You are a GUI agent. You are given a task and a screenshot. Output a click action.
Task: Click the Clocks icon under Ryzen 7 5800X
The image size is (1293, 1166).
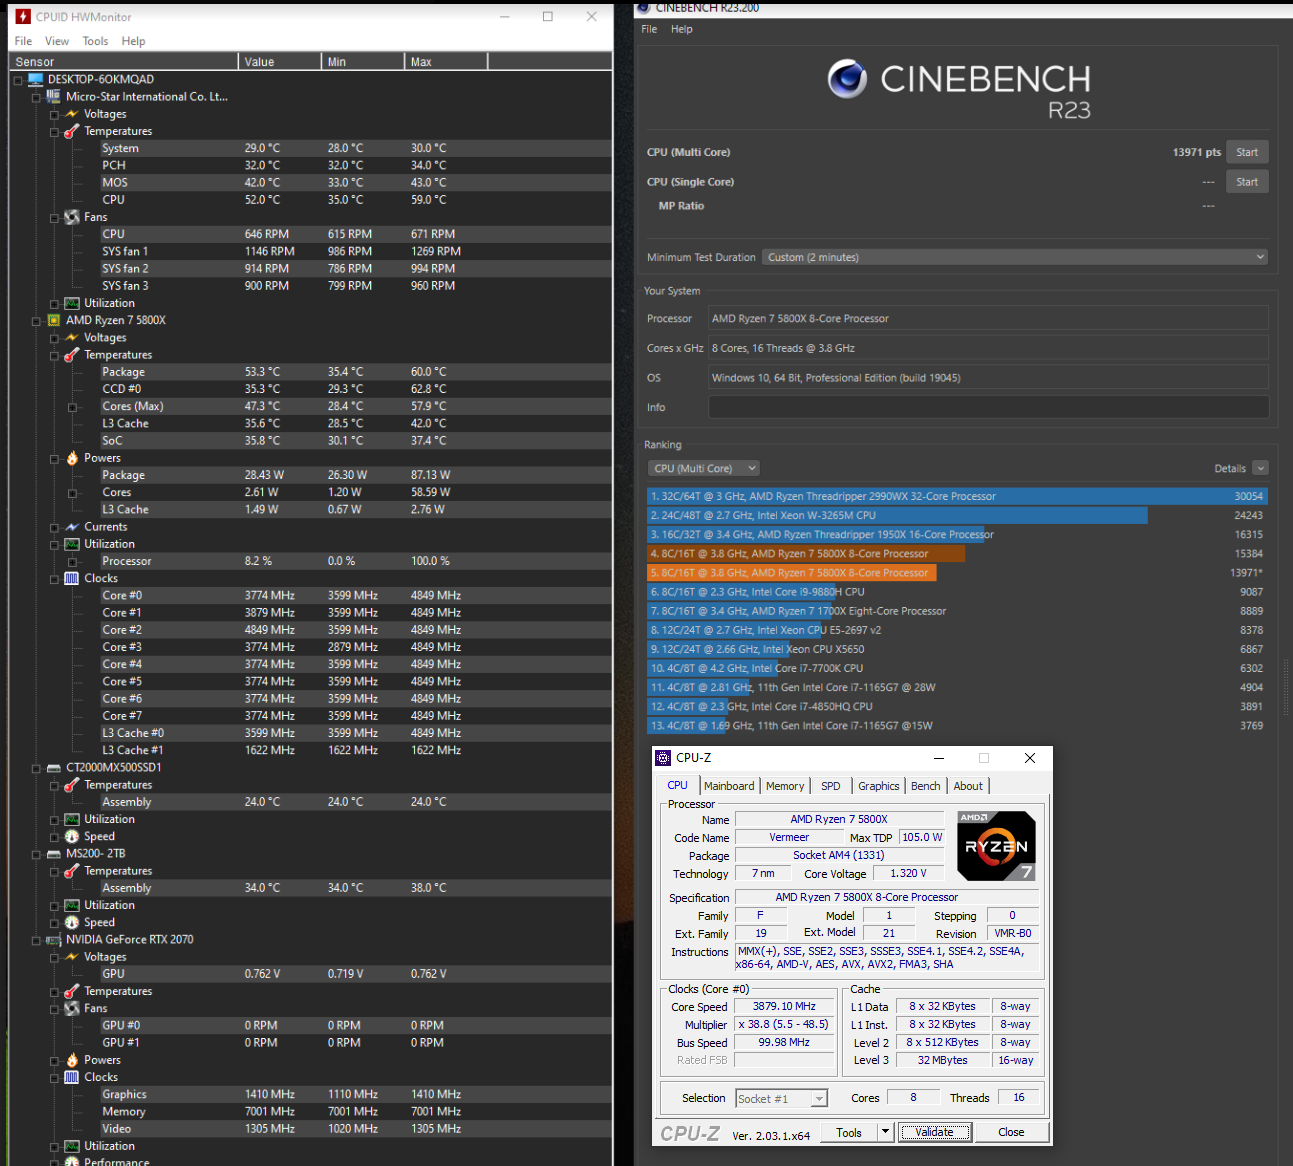click(x=72, y=578)
